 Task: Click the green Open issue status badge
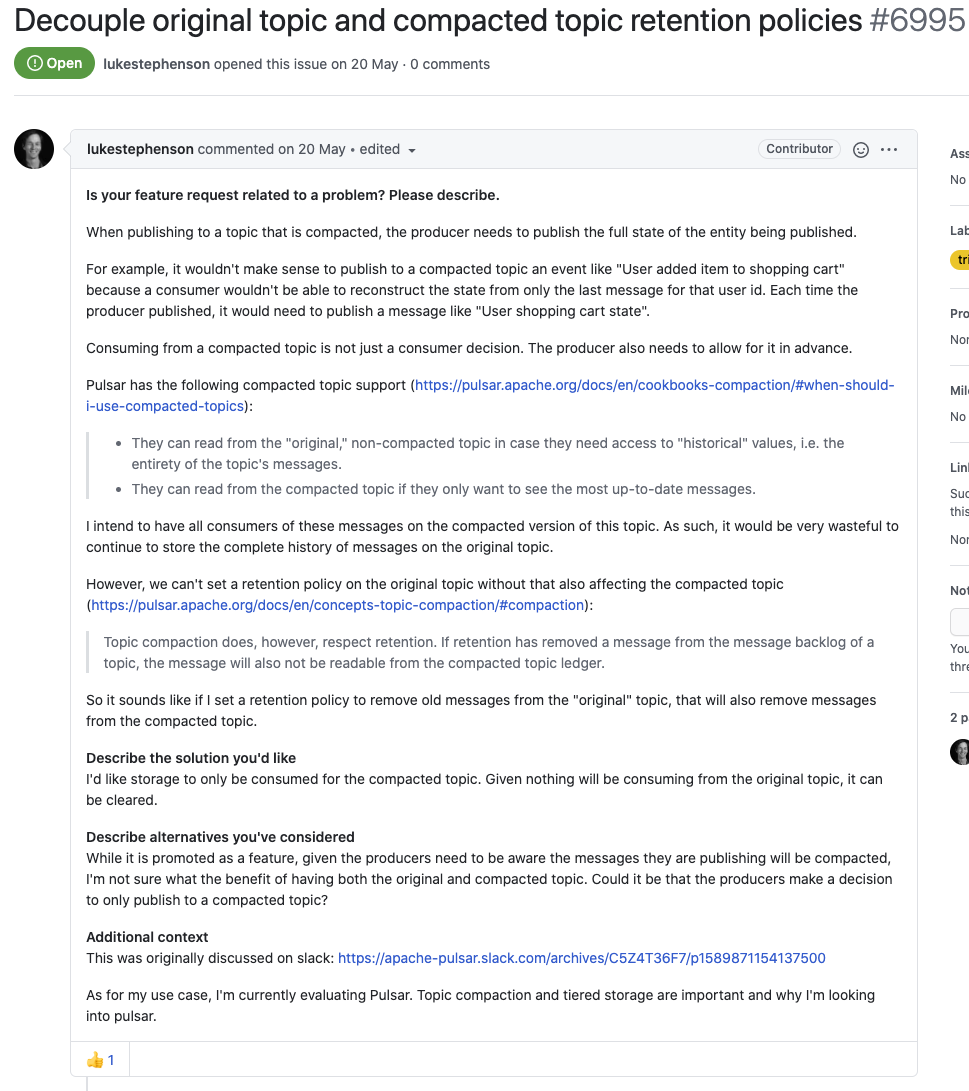tap(54, 62)
